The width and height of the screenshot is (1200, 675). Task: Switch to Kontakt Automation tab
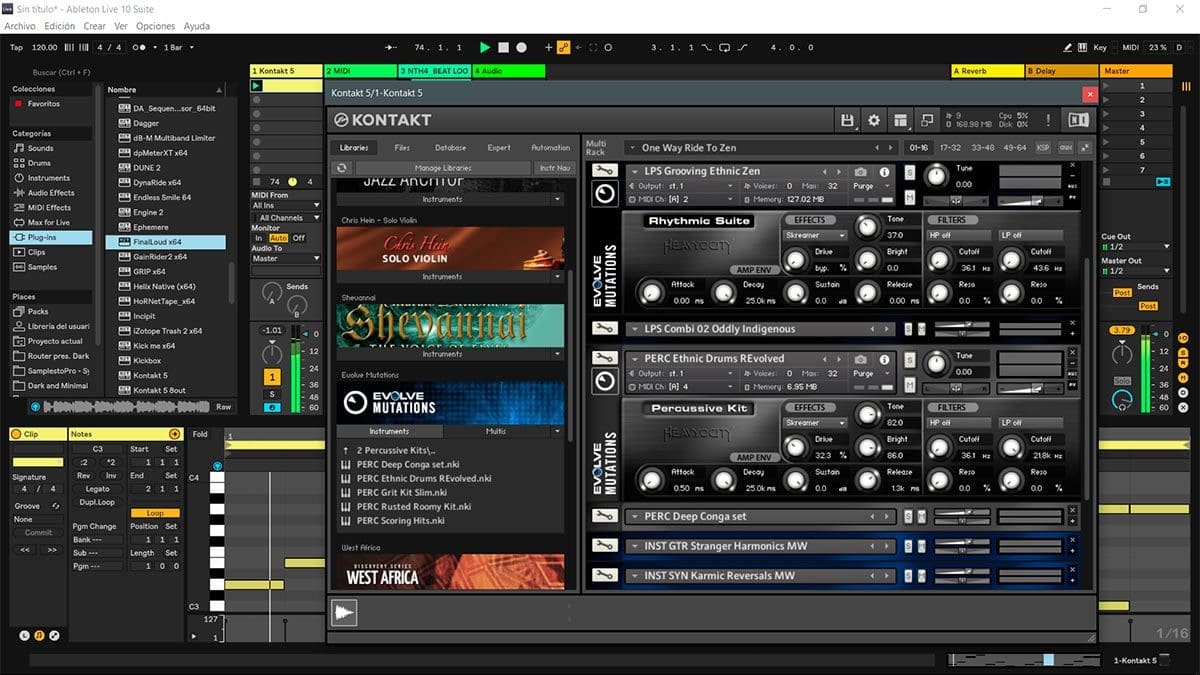pyautogui.click(x=550, y=148)
